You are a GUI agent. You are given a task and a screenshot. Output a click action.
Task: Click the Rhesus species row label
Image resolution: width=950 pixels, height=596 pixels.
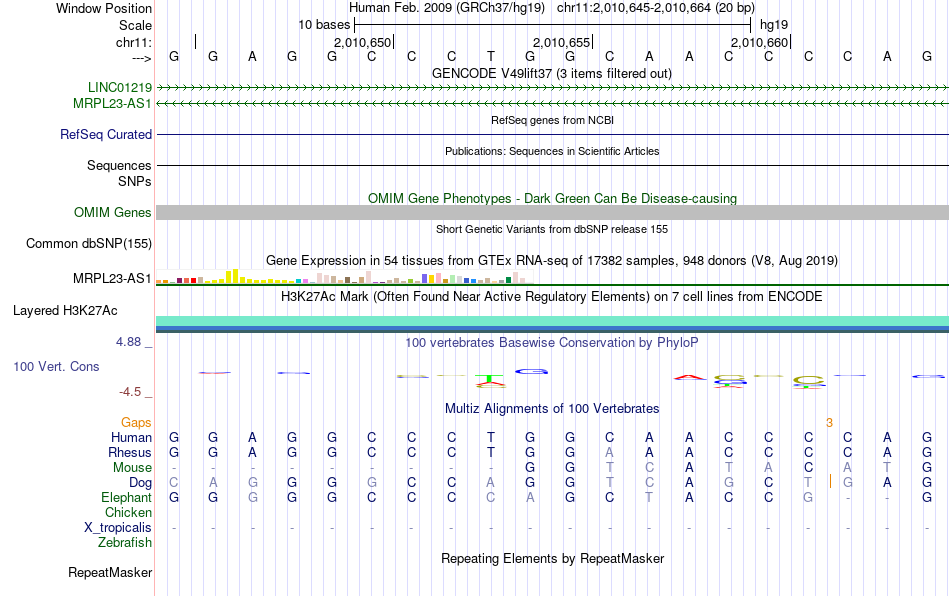point(130,452)
